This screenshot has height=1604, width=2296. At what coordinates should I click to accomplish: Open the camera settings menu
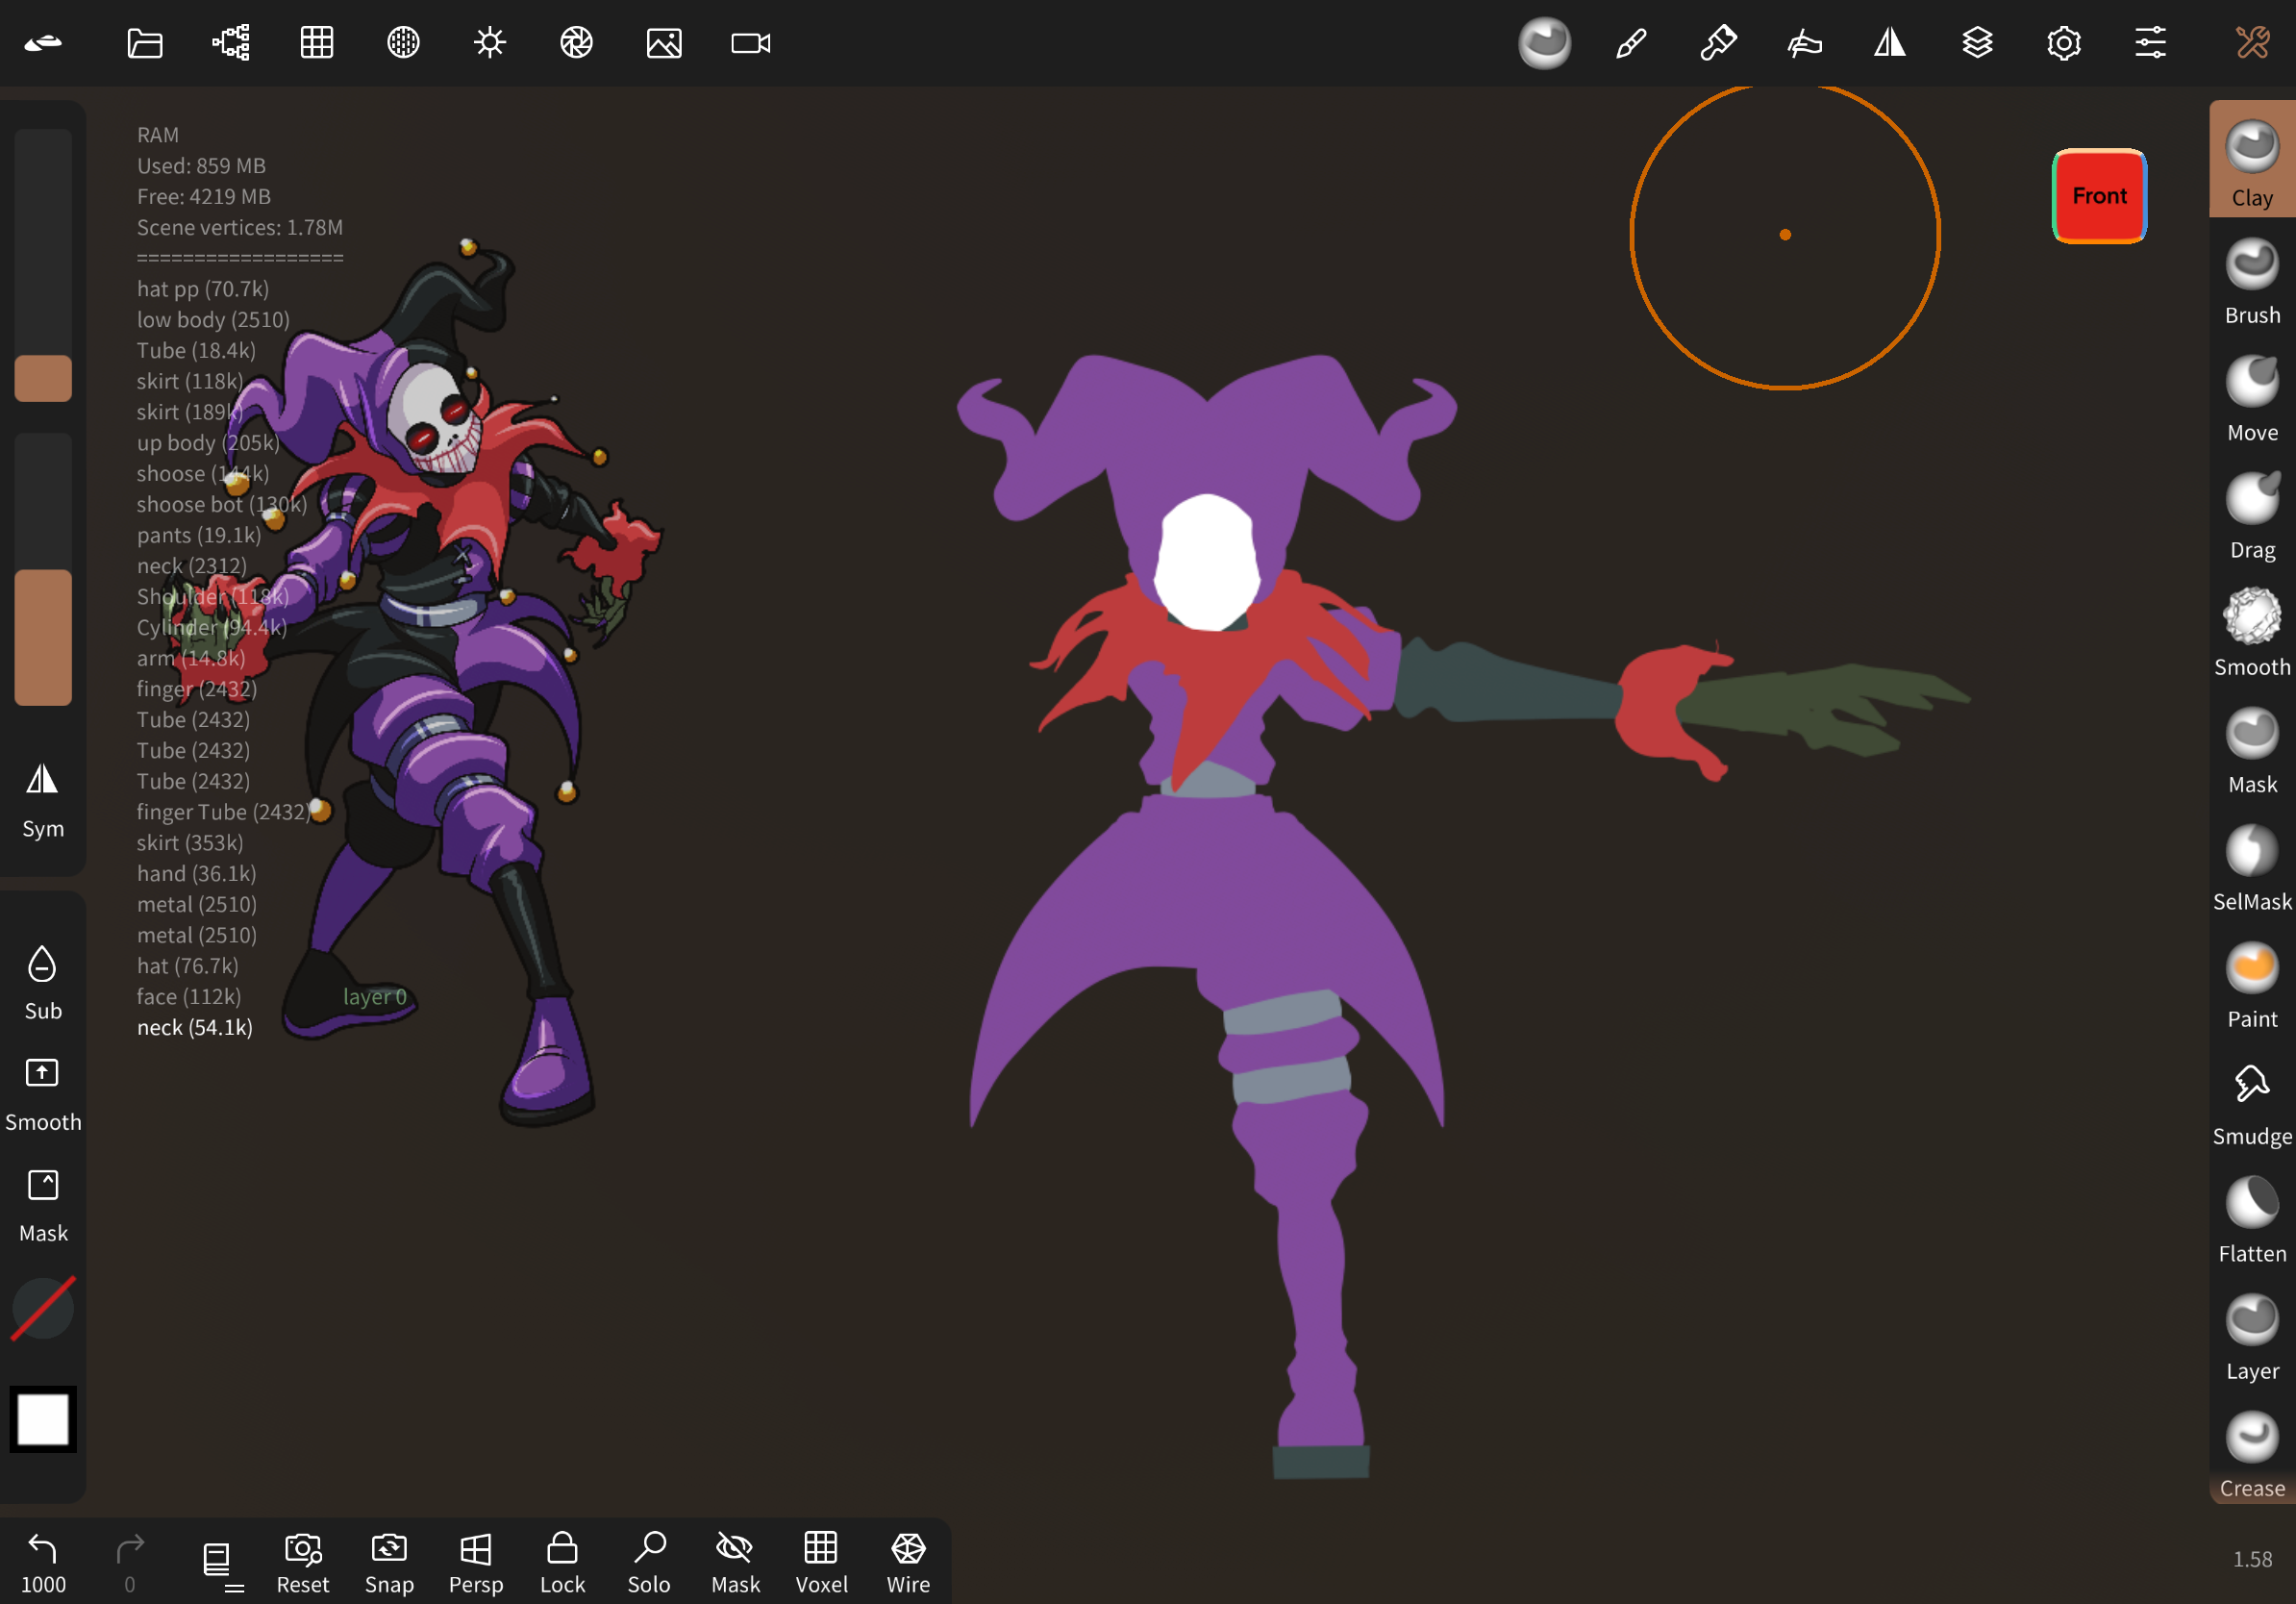tap(751, 43)
